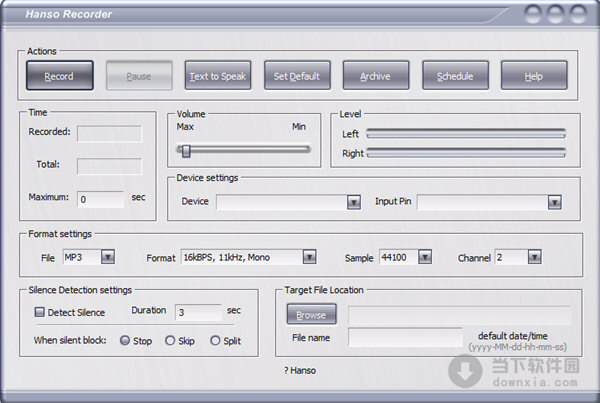Start recording with the Record button
The image size is (600, 403).
coord(60,76)
